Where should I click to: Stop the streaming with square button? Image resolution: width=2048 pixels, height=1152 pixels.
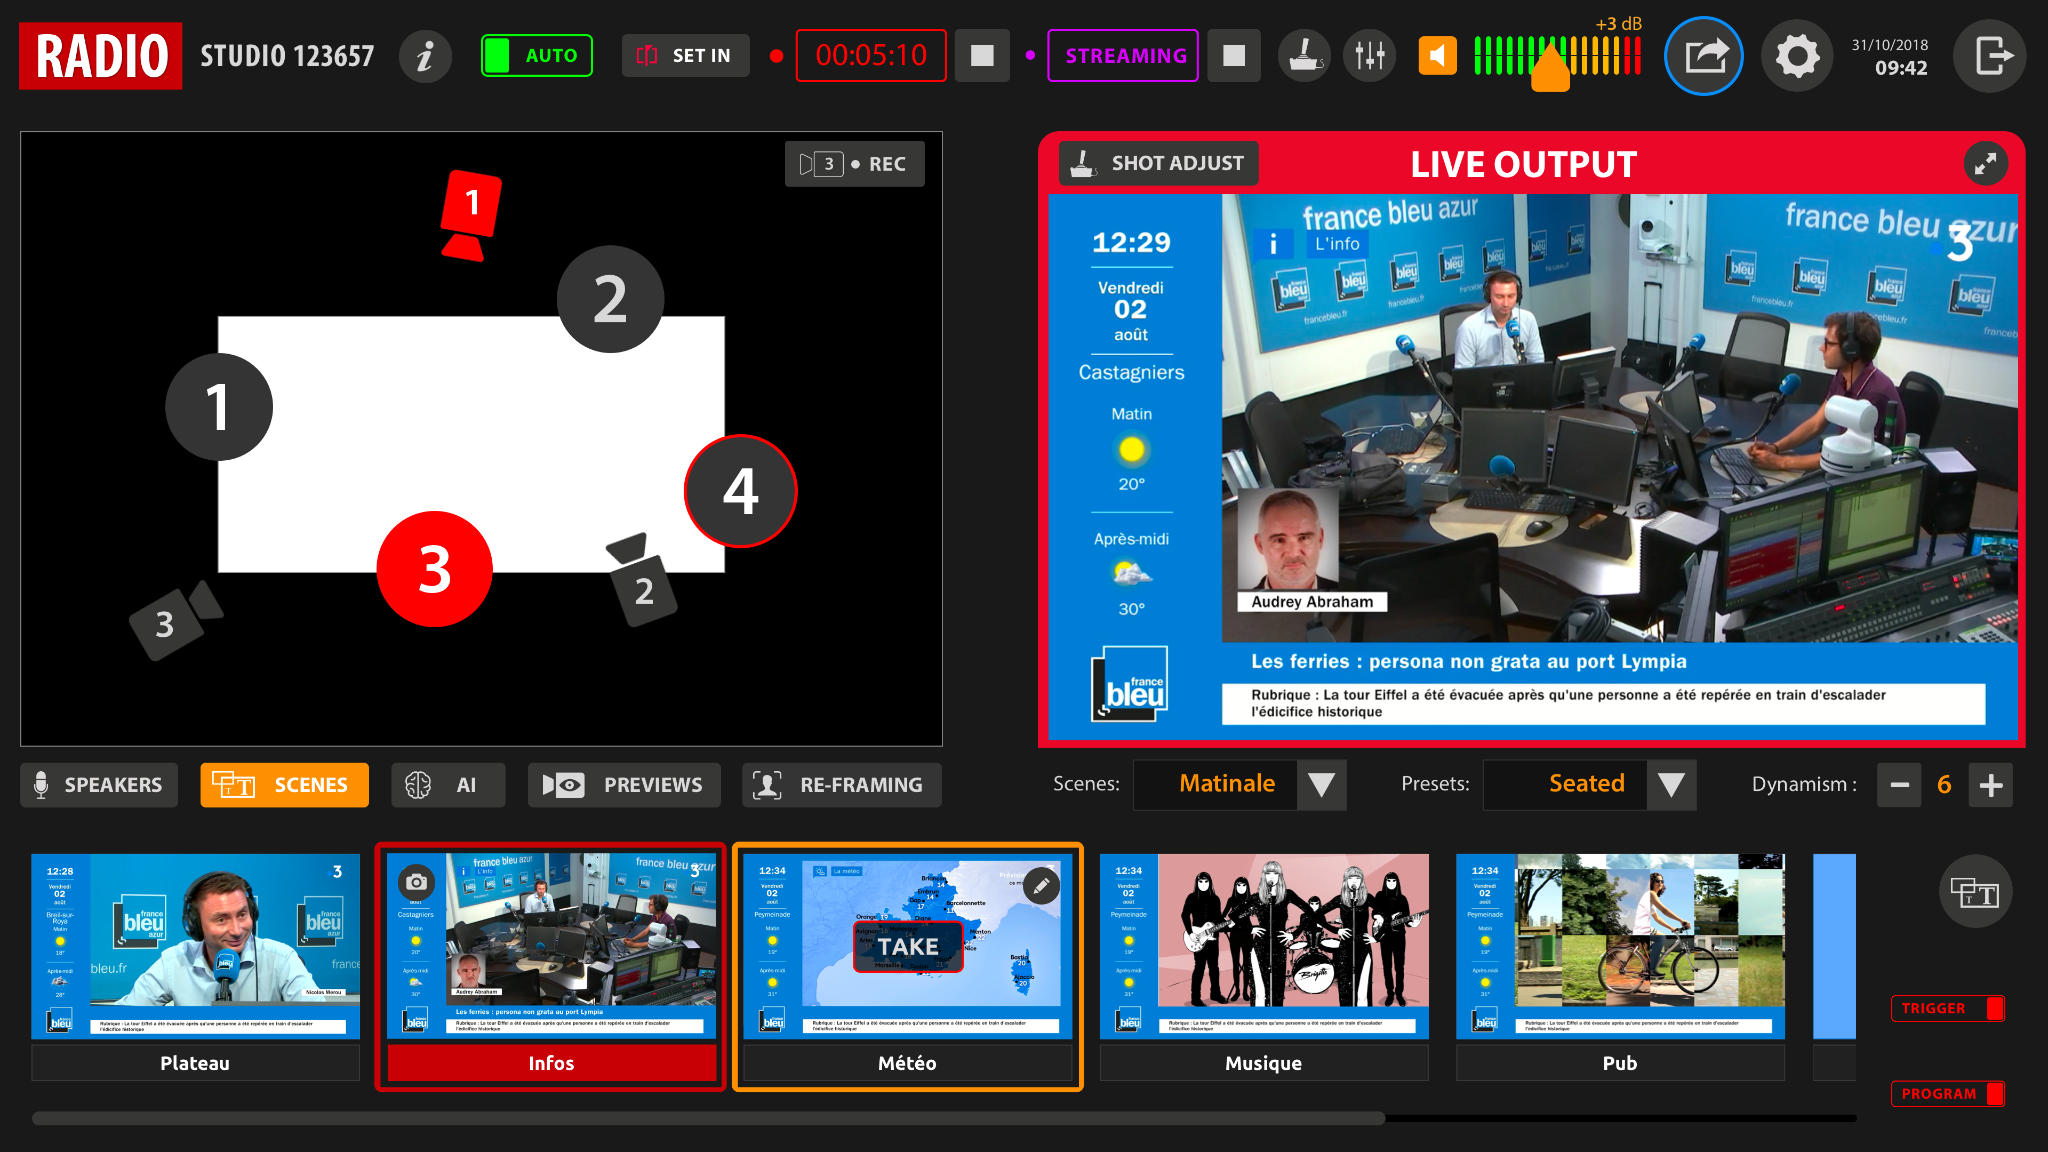pyautogui.click(x=1234, y=56)
